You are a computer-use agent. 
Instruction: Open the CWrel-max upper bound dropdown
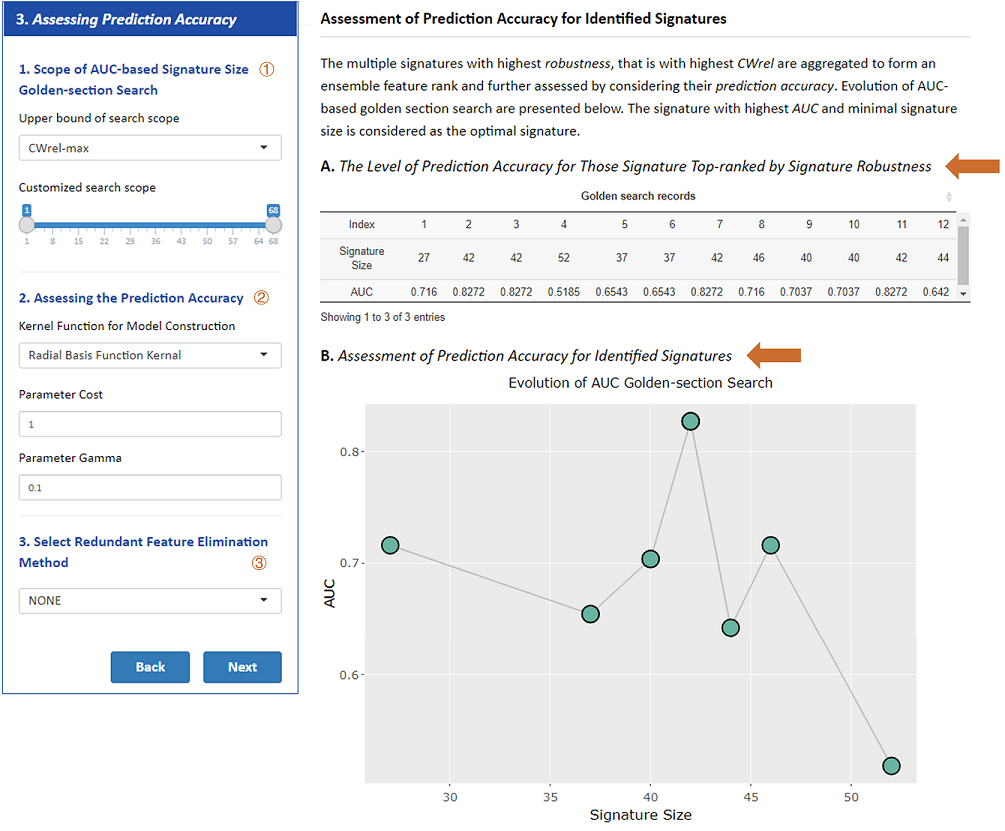tap(150, 148)
